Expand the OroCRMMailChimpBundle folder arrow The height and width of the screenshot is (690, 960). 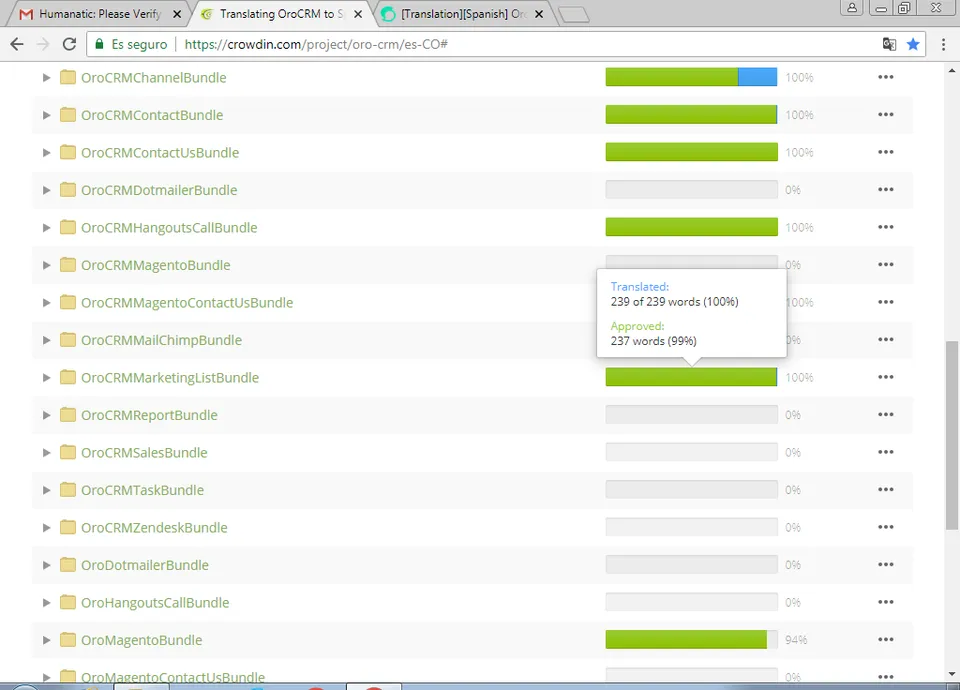(46, 340)
